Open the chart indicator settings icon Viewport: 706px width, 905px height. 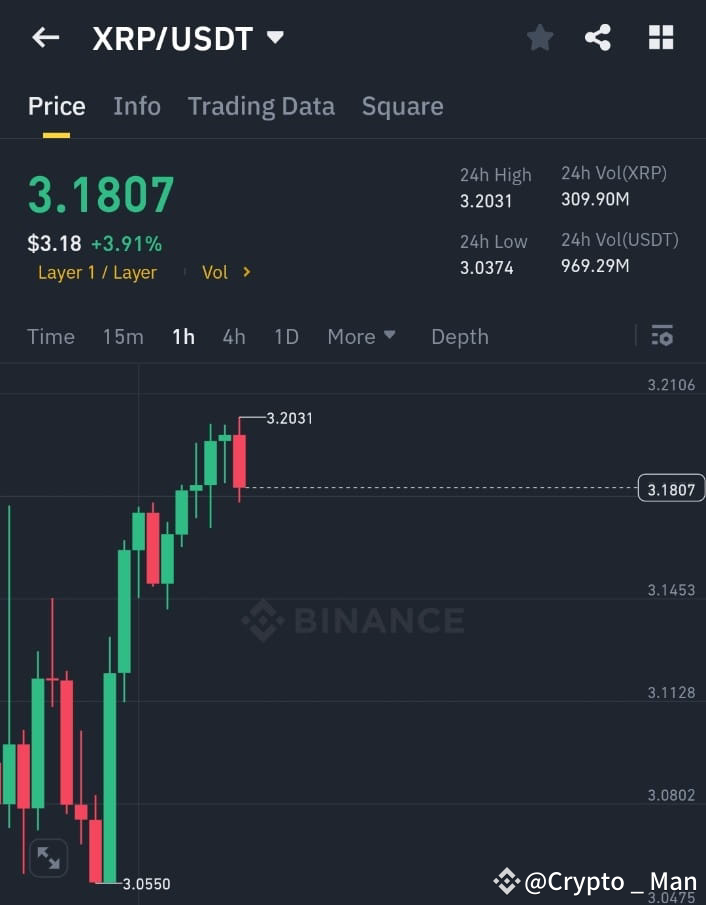pyautogui.click(x=662, y=336)
